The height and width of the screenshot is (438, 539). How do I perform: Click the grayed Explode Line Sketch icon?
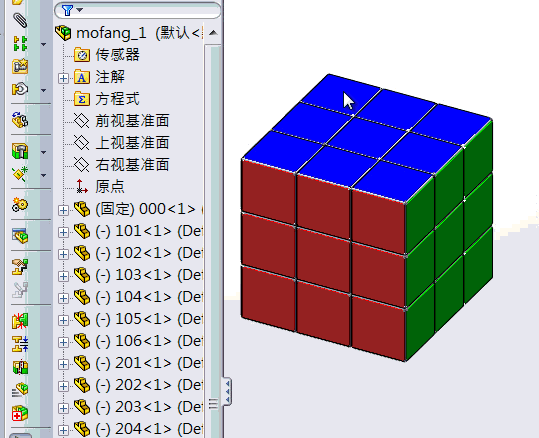click(20, 290)
